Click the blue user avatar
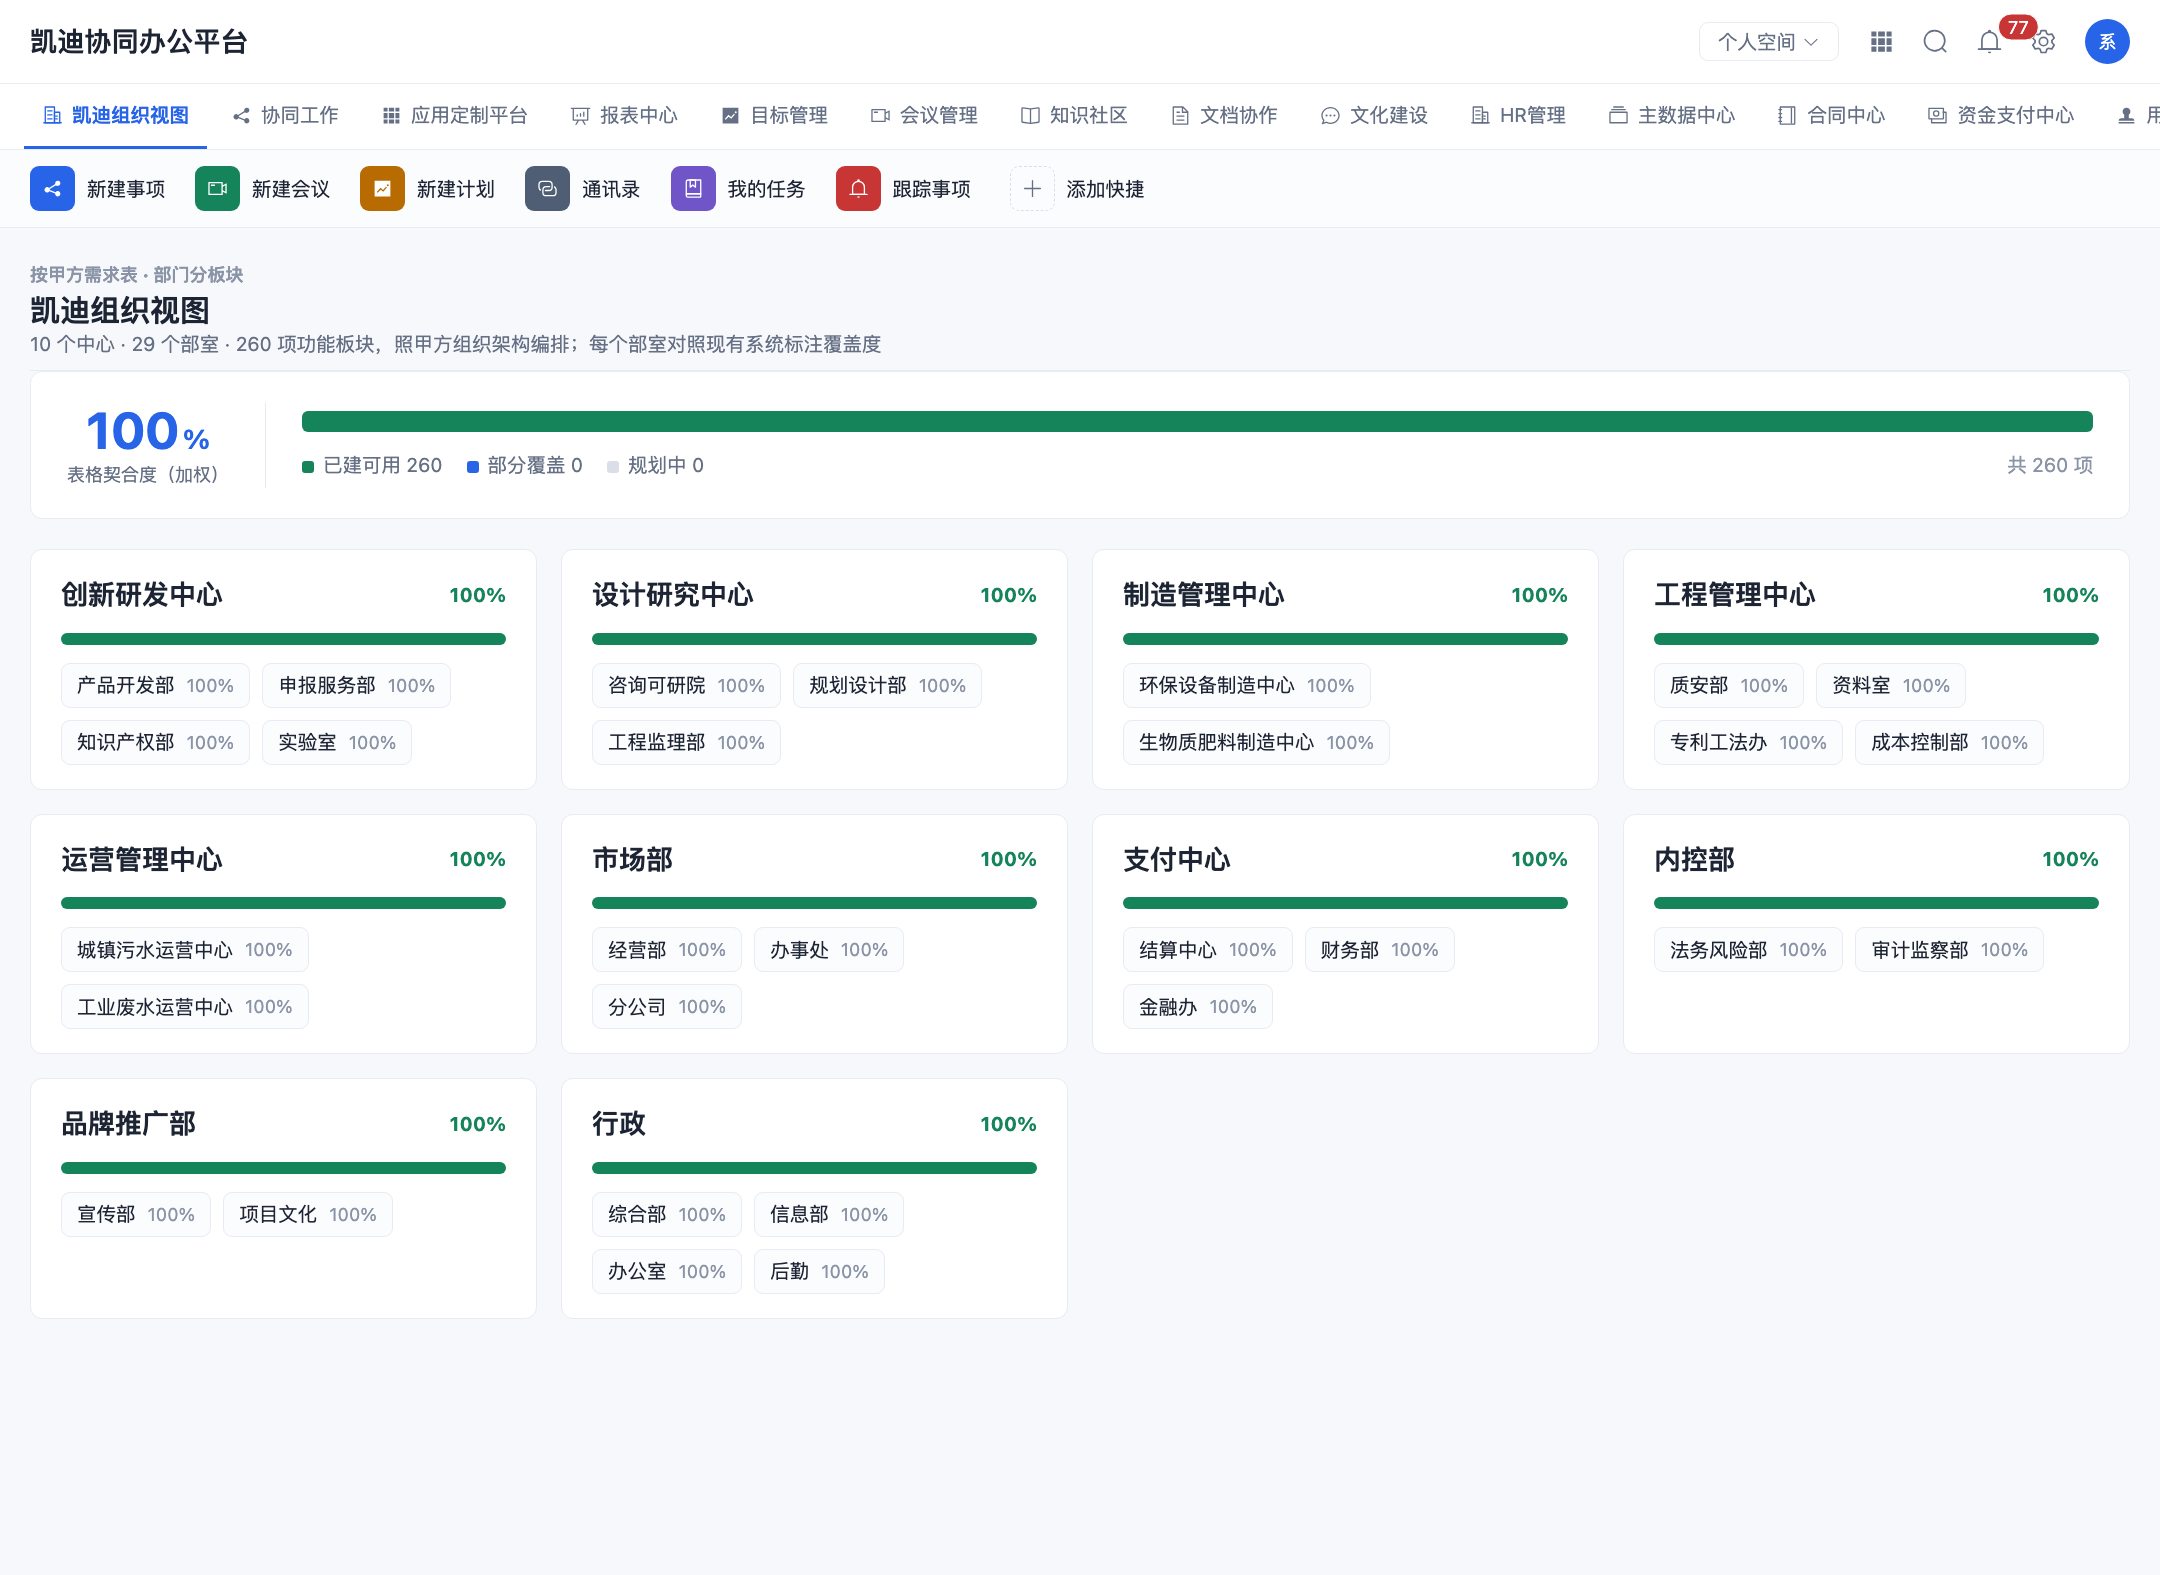The image size is (2160, 1575). tap(2107, 42)
